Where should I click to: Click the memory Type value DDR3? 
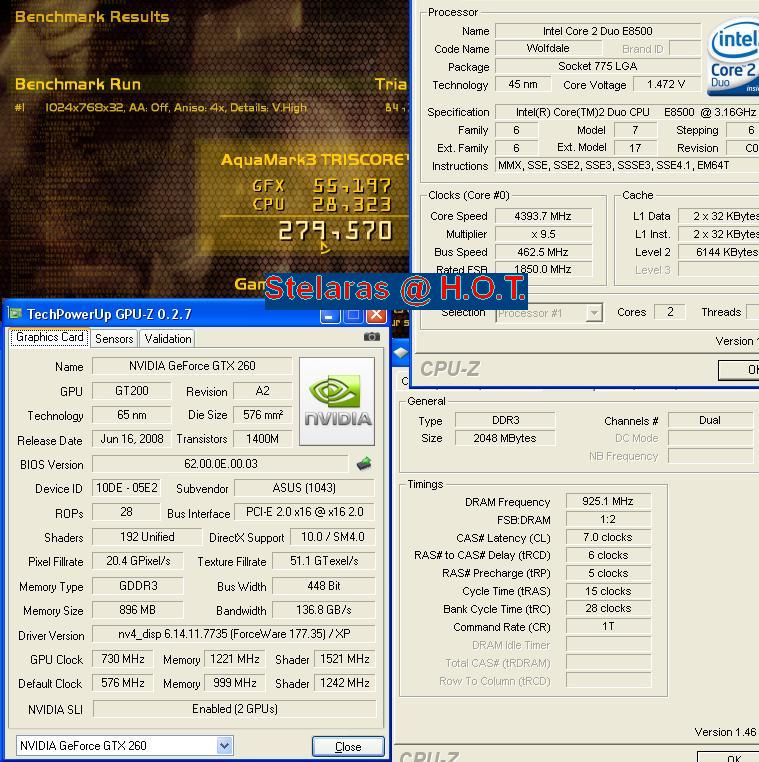point(505,420)
